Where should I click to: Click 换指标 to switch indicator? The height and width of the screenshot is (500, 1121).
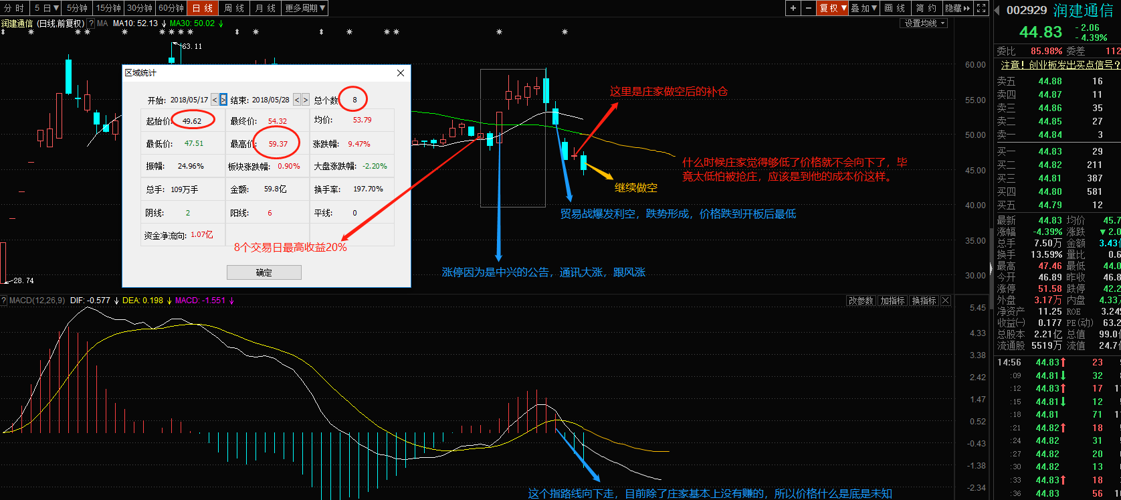click(x=923, y=300)
